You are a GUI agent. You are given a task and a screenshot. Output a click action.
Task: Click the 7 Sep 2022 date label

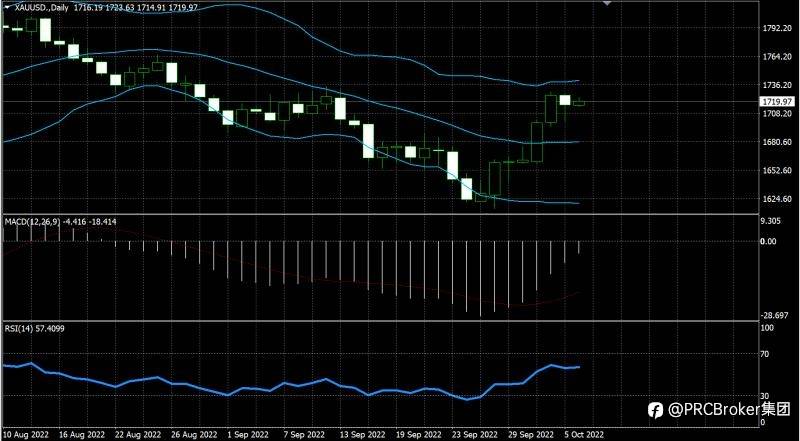(x=305, y=434)
